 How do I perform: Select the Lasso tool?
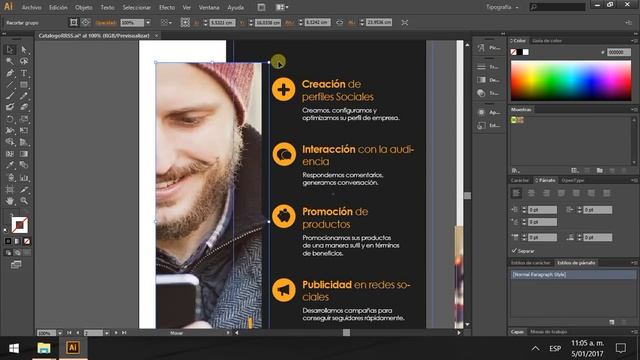24,61
